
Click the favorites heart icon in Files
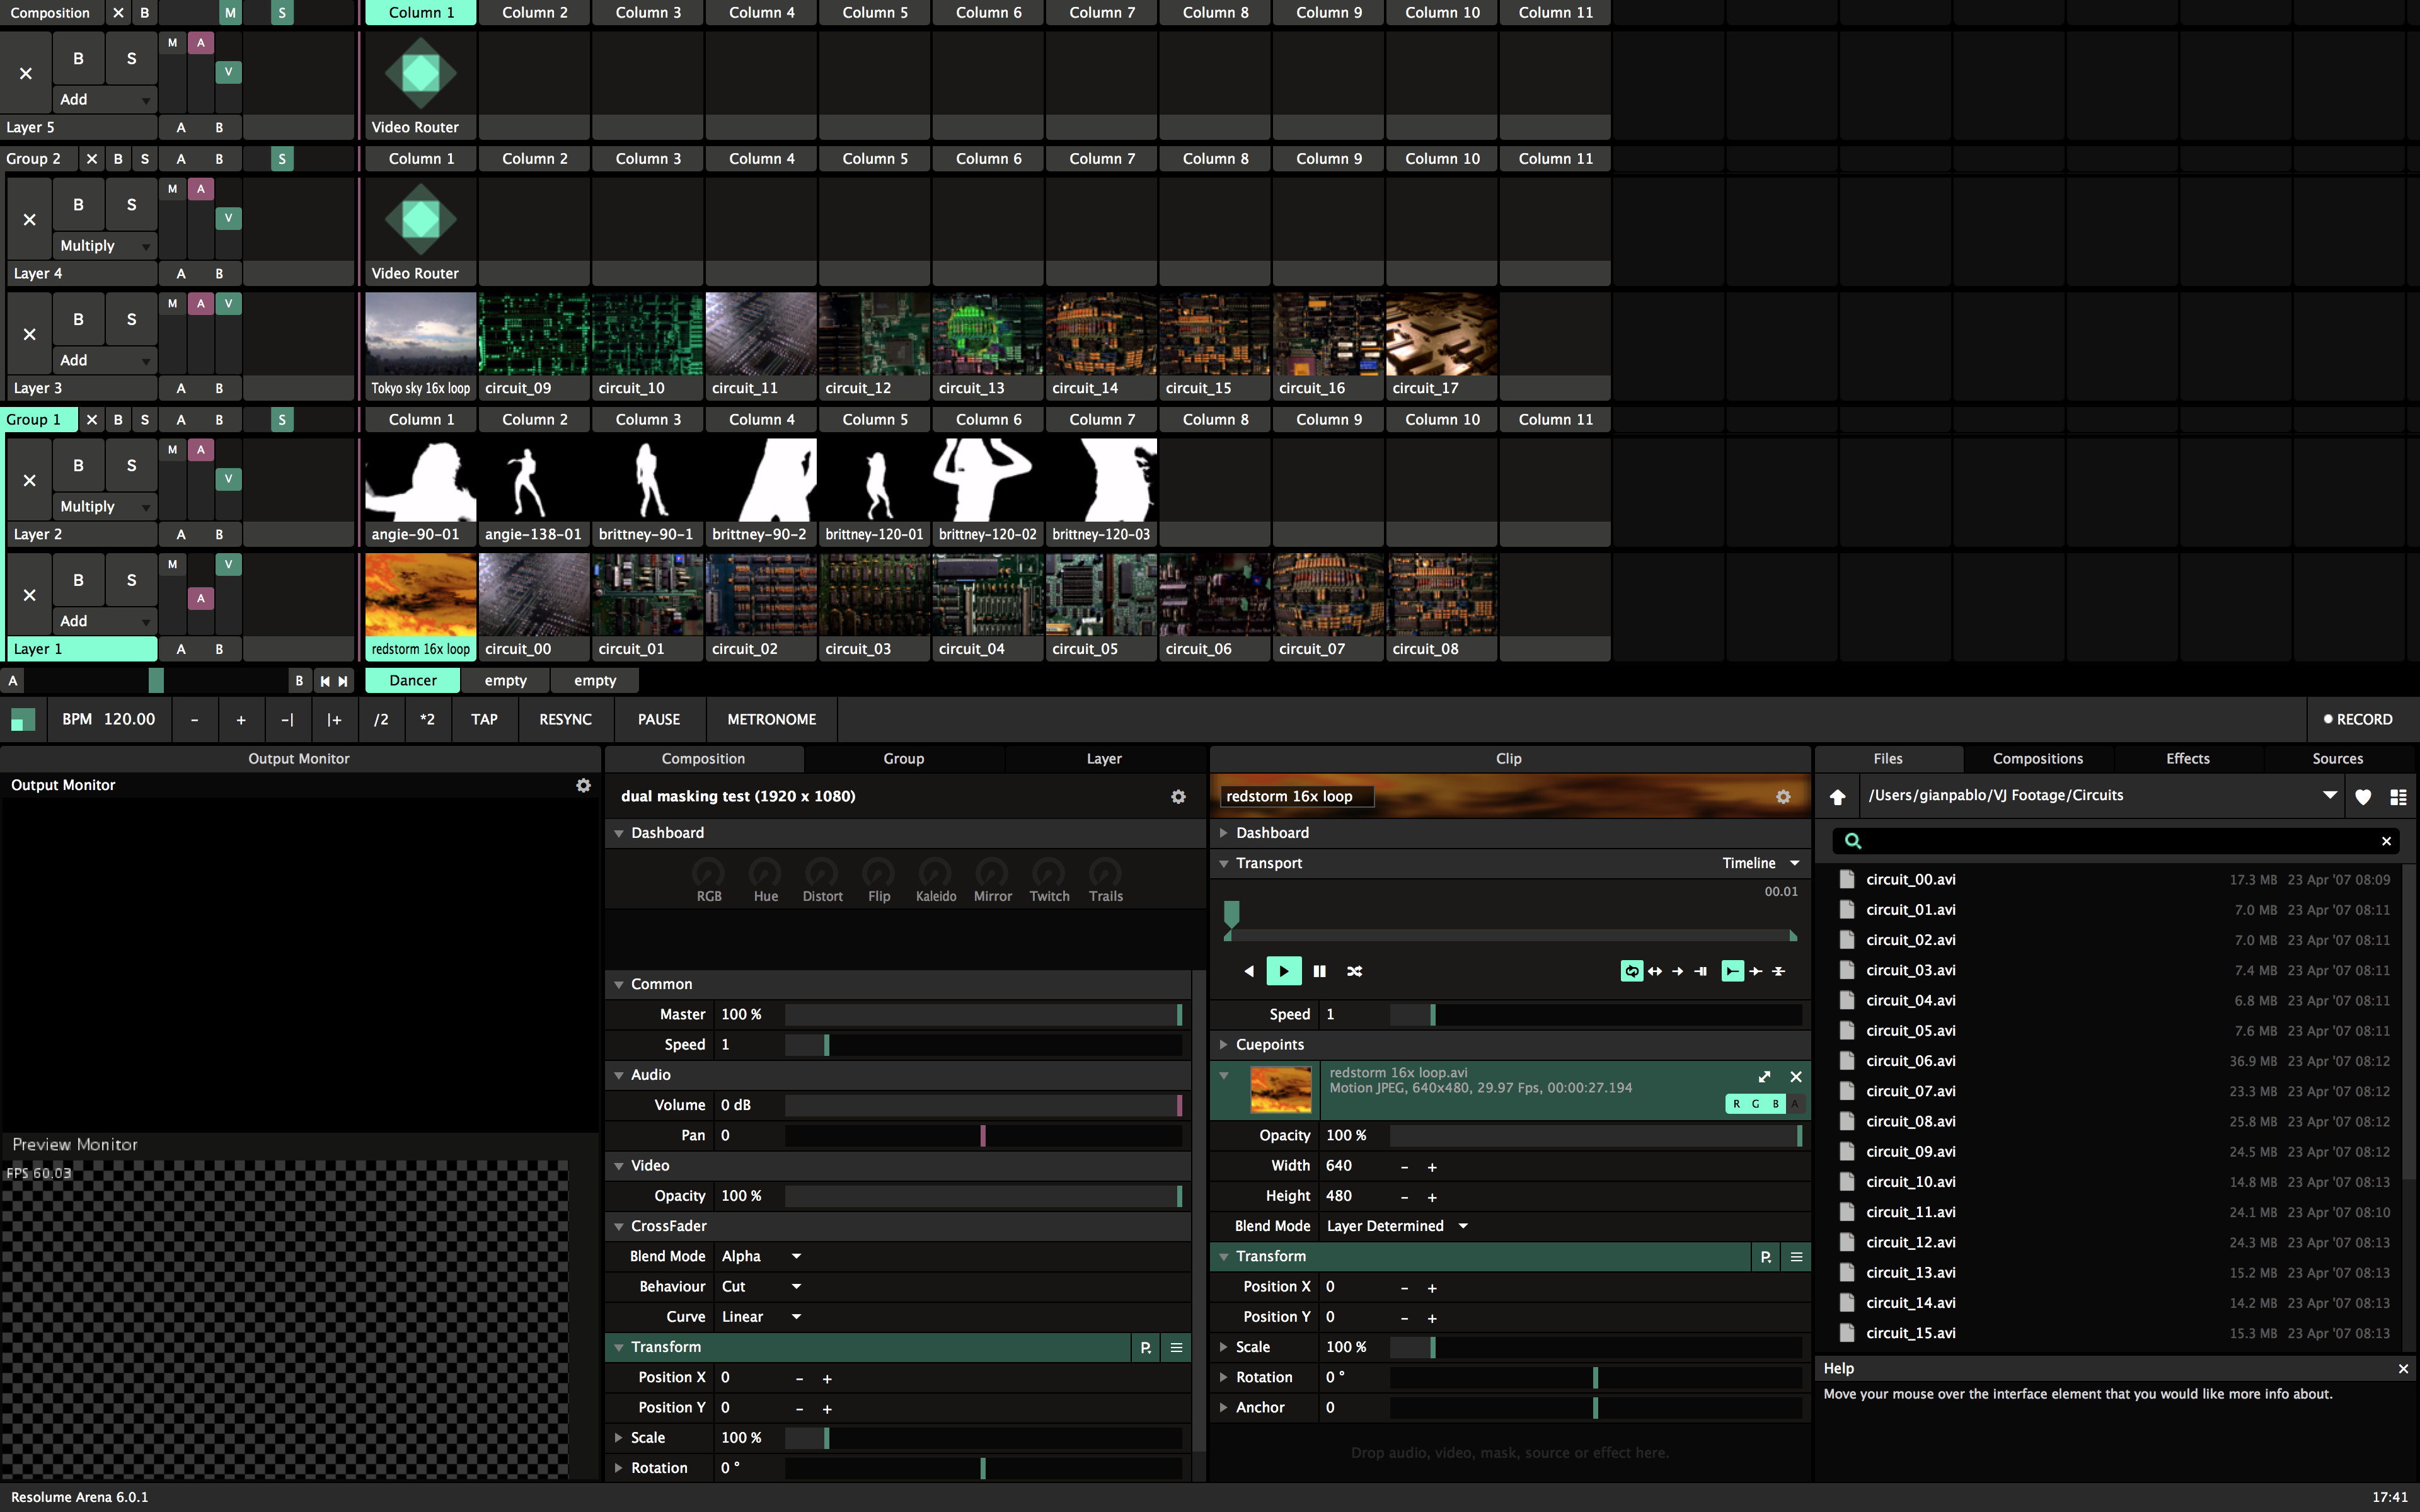2363,796
